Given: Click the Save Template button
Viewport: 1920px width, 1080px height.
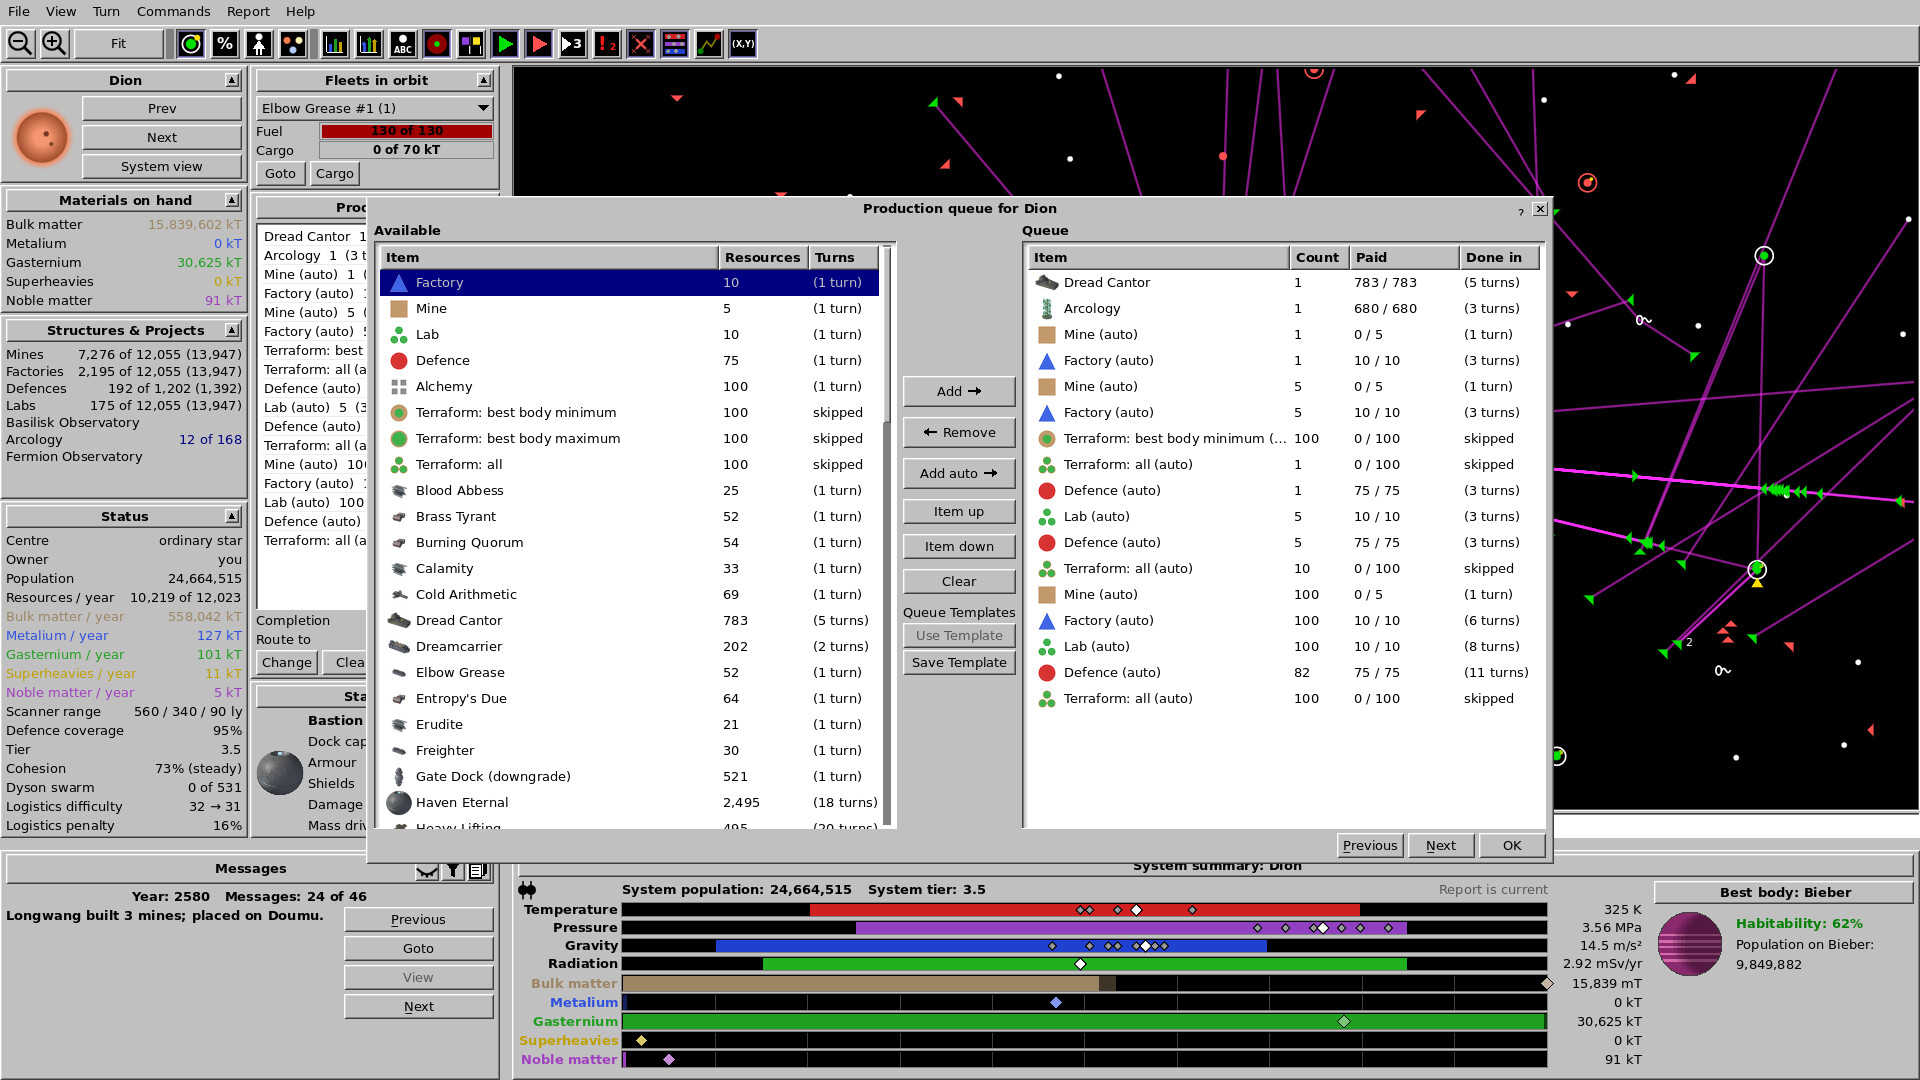Looking at the screenshot, I should (959, 662).
